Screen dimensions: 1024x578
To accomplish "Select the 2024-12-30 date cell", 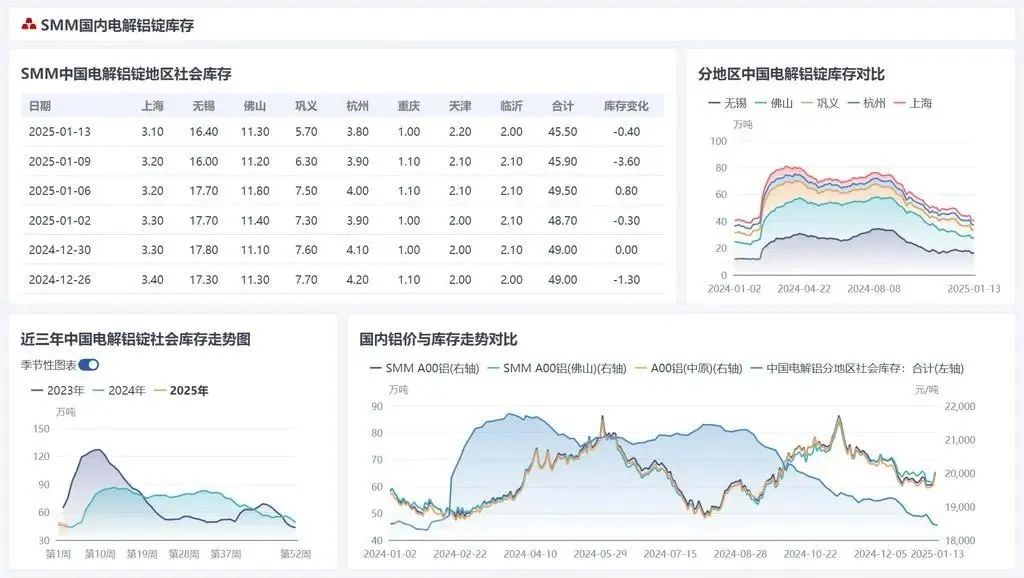I will pos(59,249).
